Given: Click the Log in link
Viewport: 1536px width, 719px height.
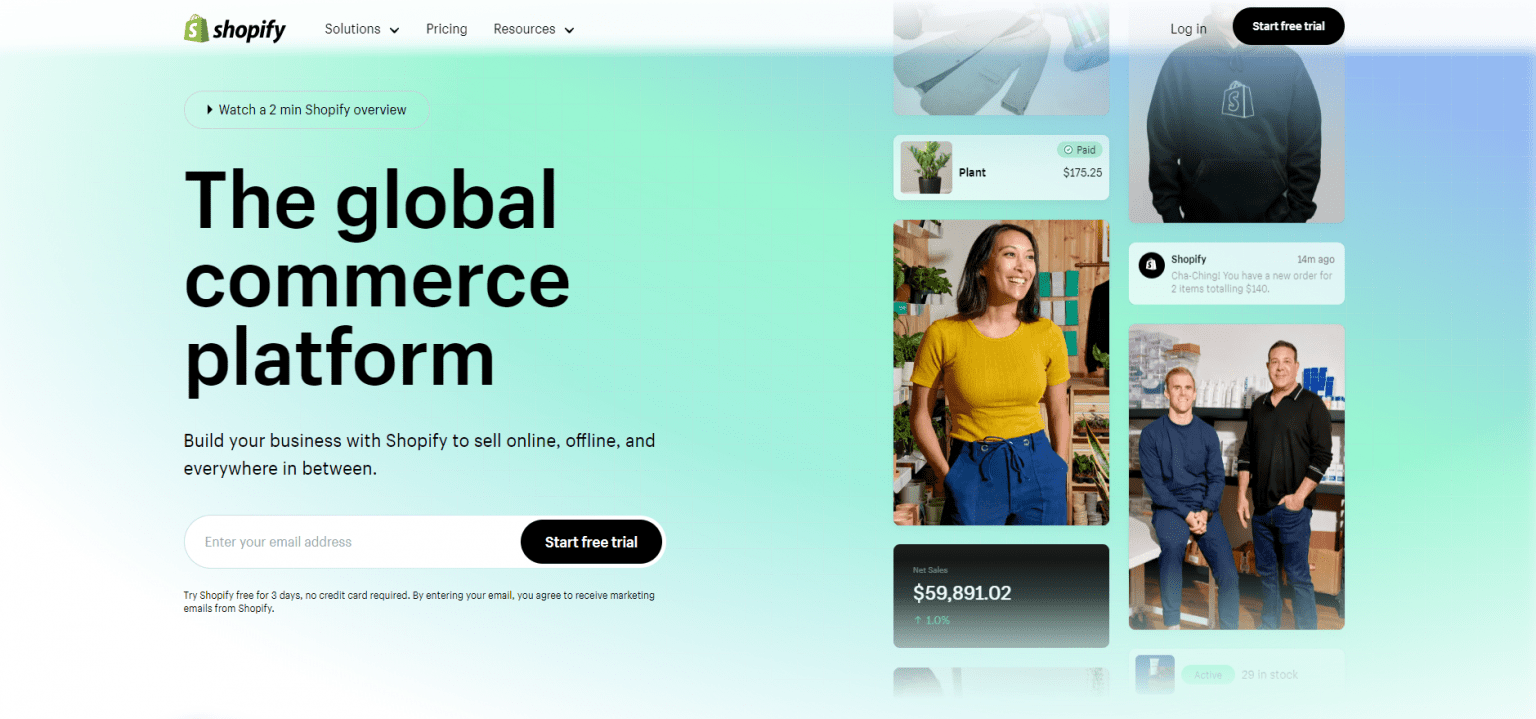Looking at the screenshot, I should (1188, 29).
